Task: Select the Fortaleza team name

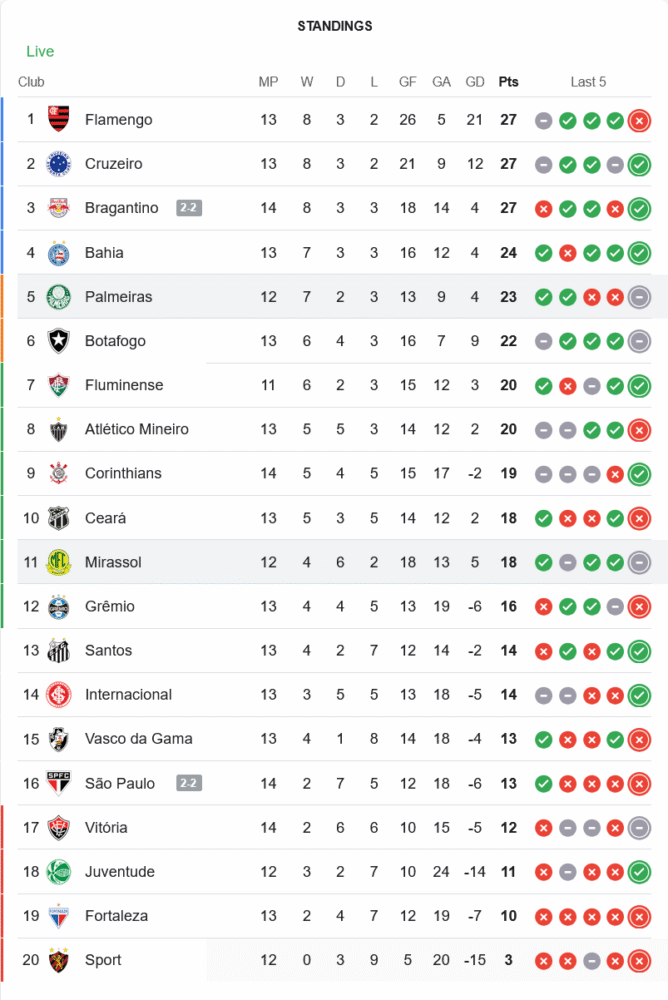Action: point(116,916)
